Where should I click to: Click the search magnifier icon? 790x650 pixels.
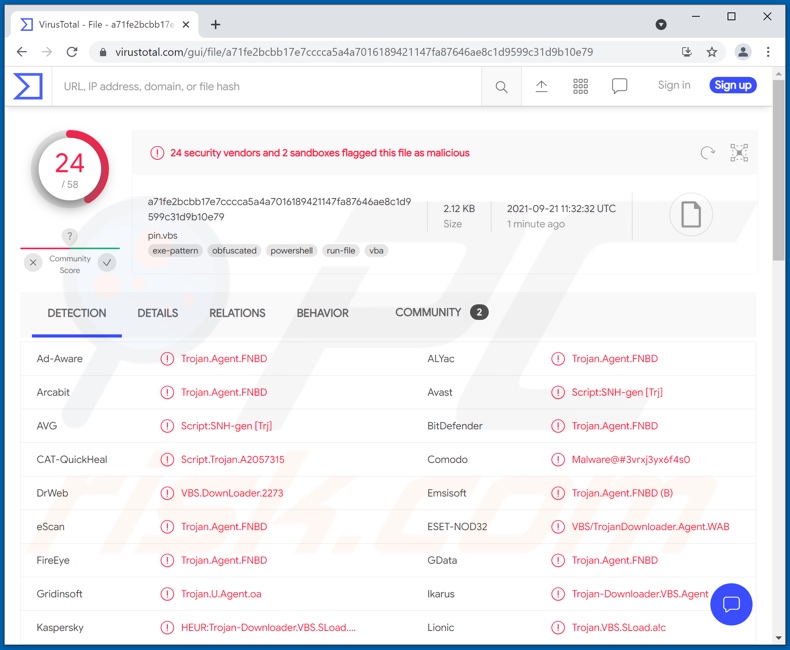click(x=501, y=87)
